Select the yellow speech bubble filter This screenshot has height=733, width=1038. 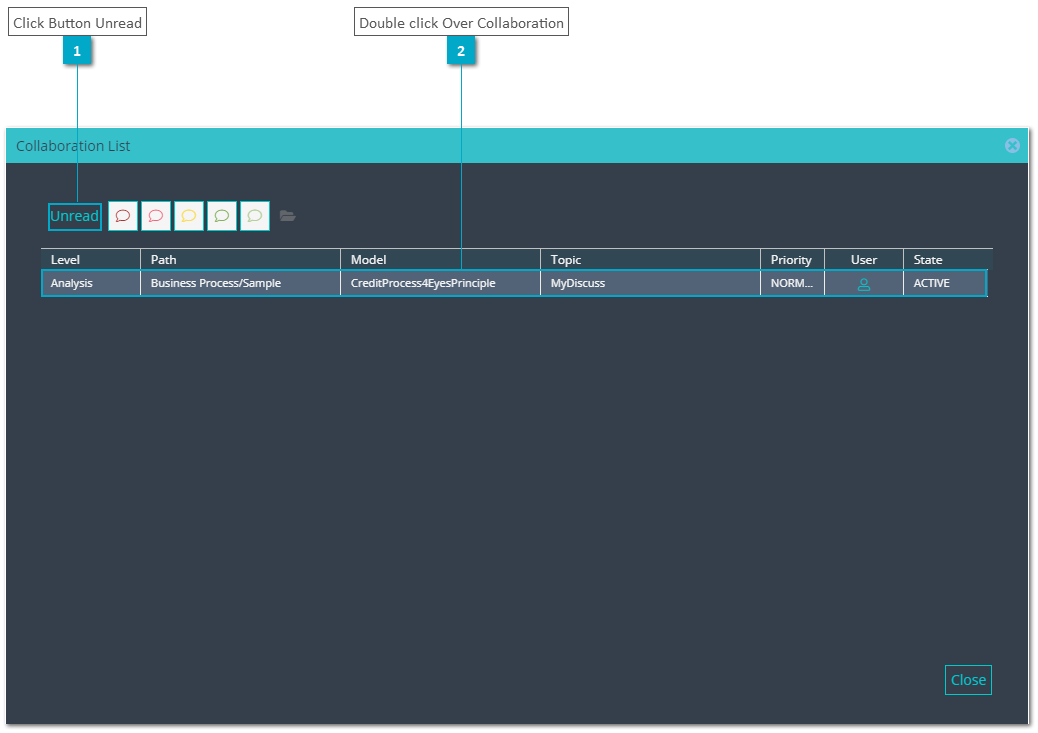click(189, 216)
